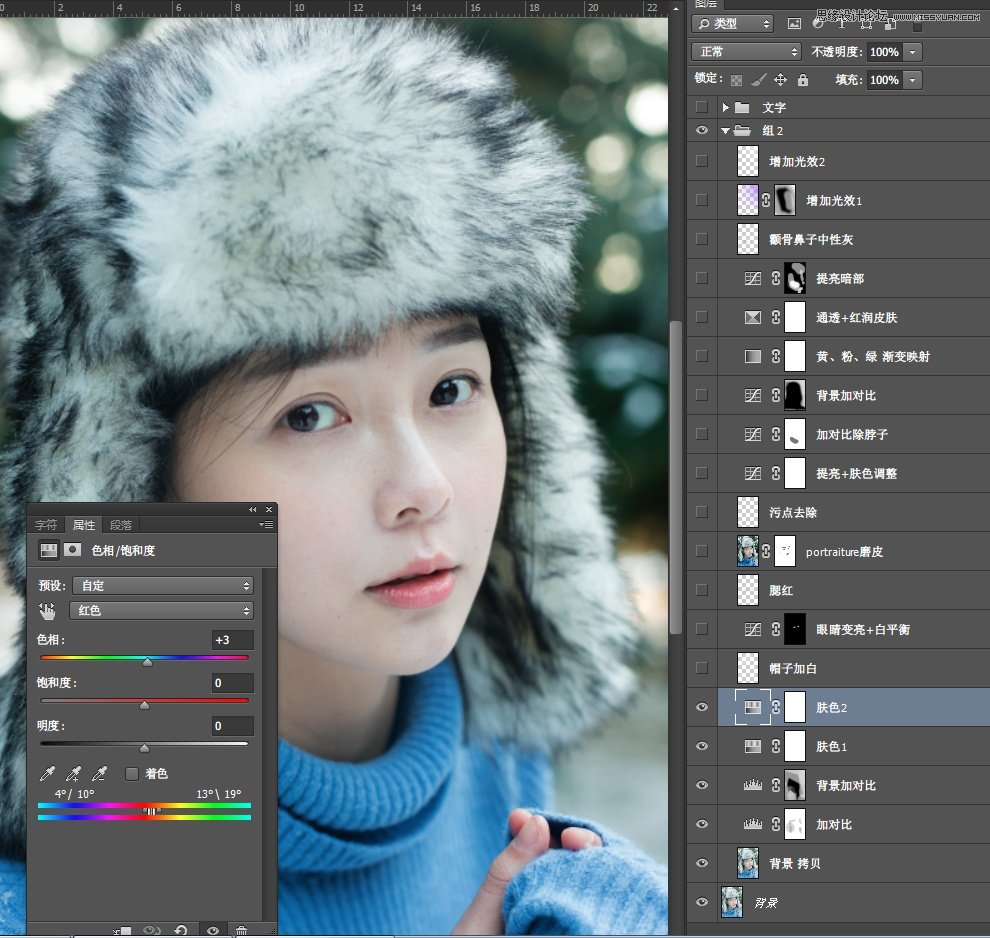
Task: Delete adjustment layer via trash icon
Action: (241, 930)
